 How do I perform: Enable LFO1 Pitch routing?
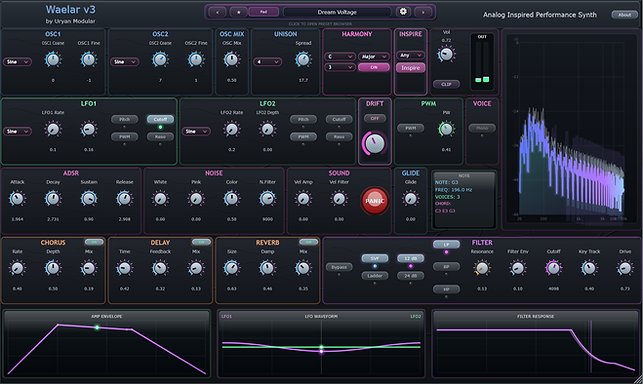[124, 119]
